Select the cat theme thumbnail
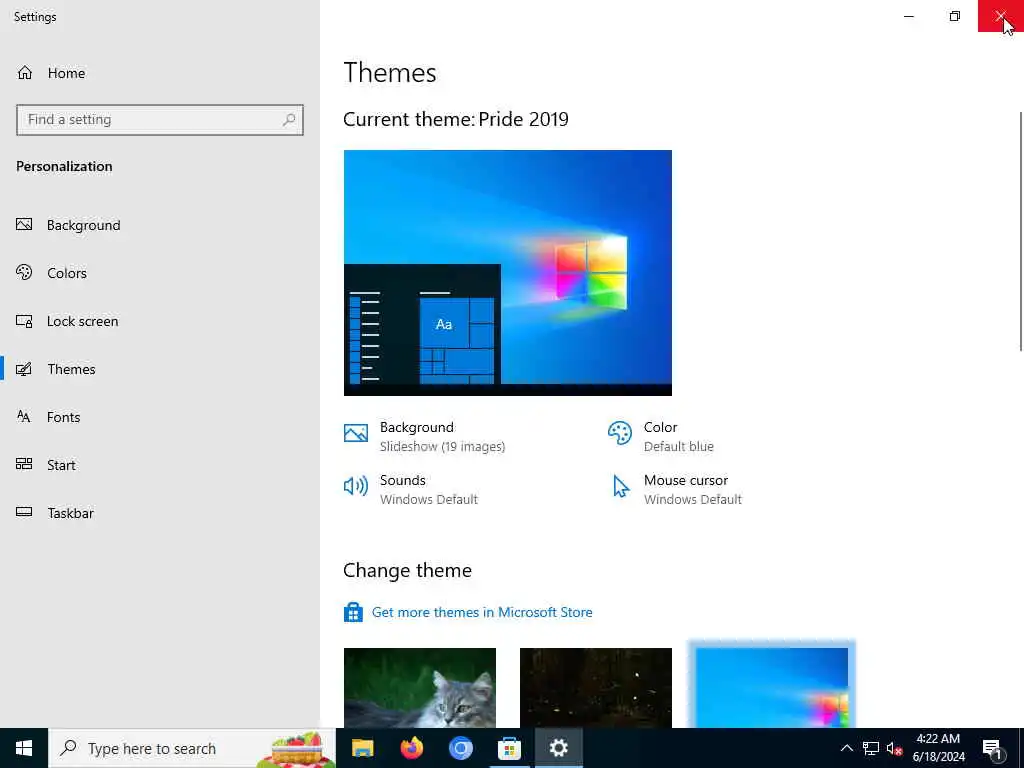 click(x=420, y=688)
